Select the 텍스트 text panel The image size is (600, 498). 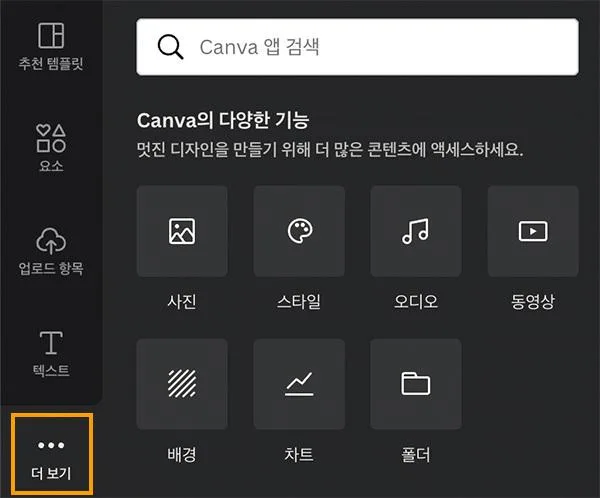(x=51, y=353)
